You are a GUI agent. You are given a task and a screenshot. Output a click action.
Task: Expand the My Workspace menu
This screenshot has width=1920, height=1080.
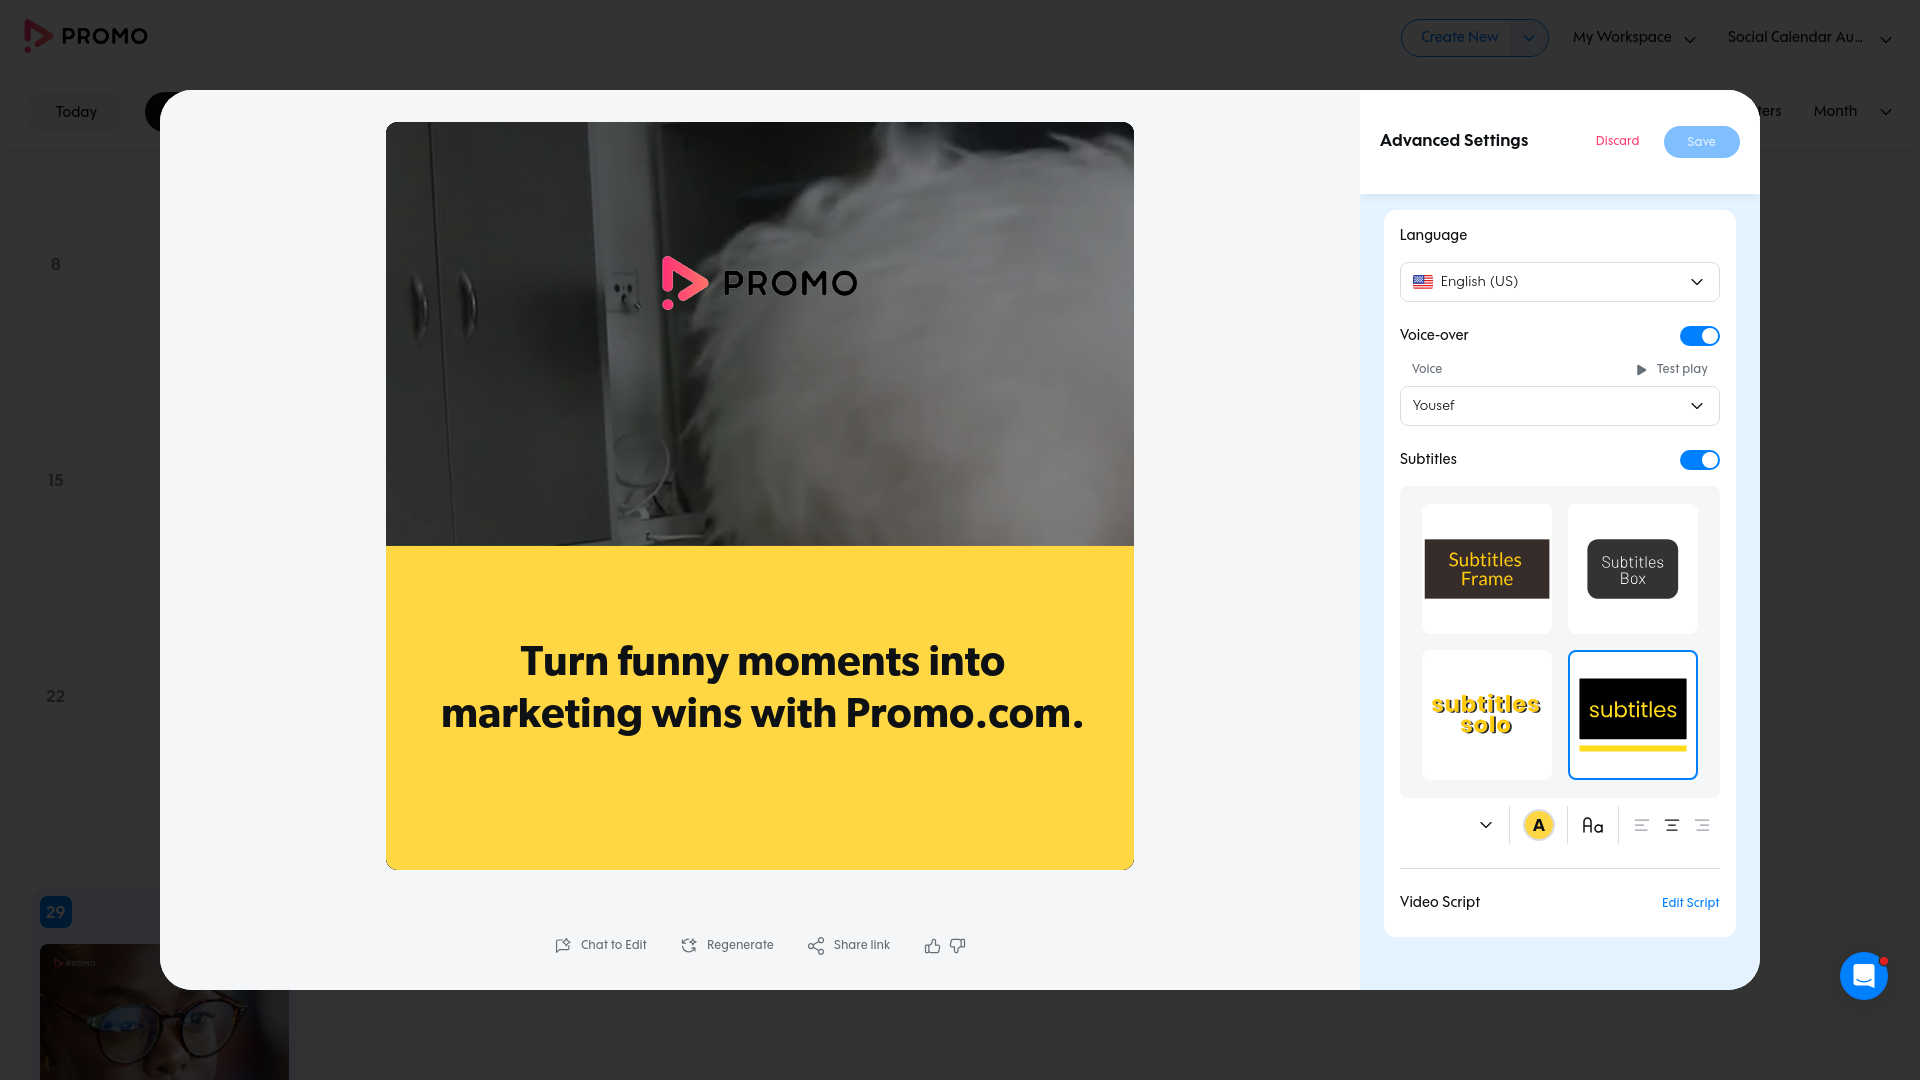[1634, 38]
